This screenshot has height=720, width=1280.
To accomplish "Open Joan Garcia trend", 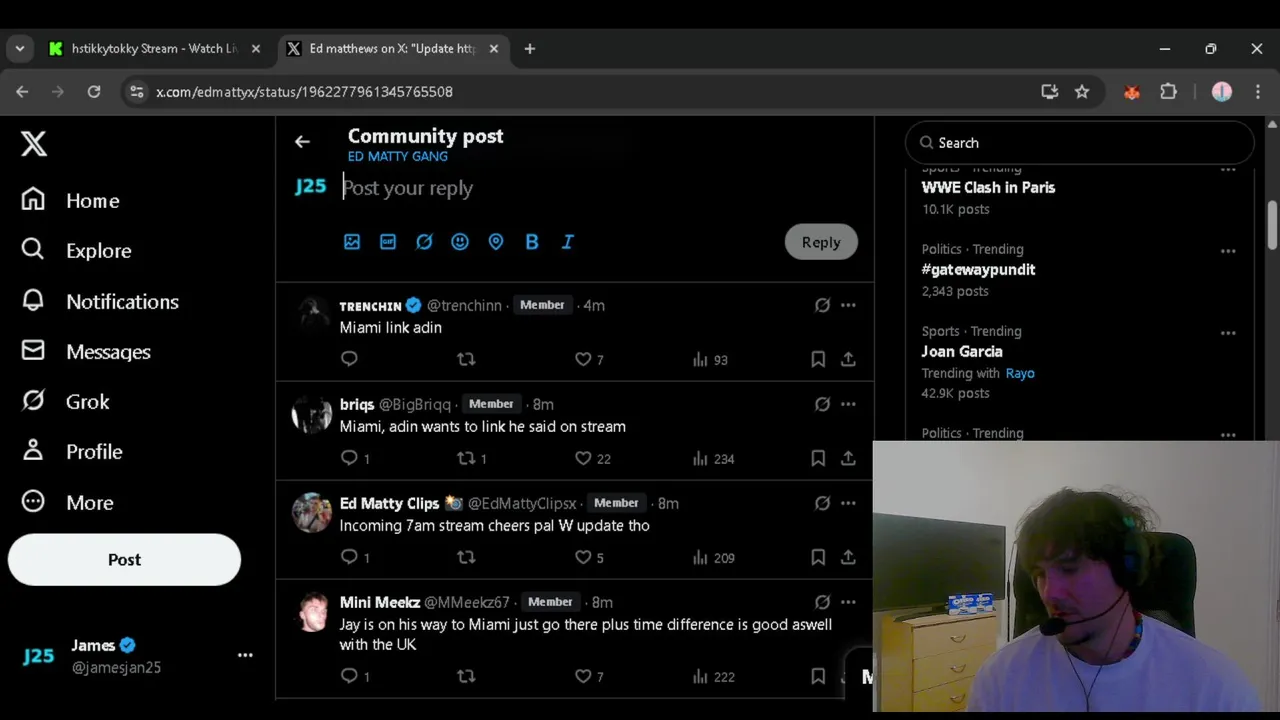I will coord(961,351).
